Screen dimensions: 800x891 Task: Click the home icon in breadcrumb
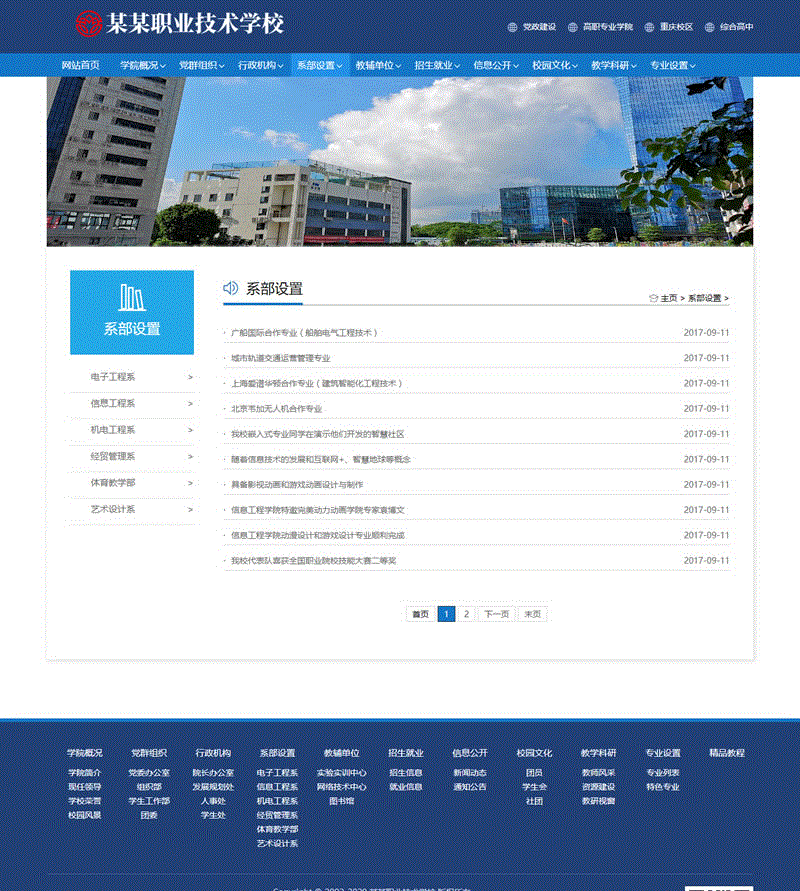pyautogui.click(x=653, y=298)
